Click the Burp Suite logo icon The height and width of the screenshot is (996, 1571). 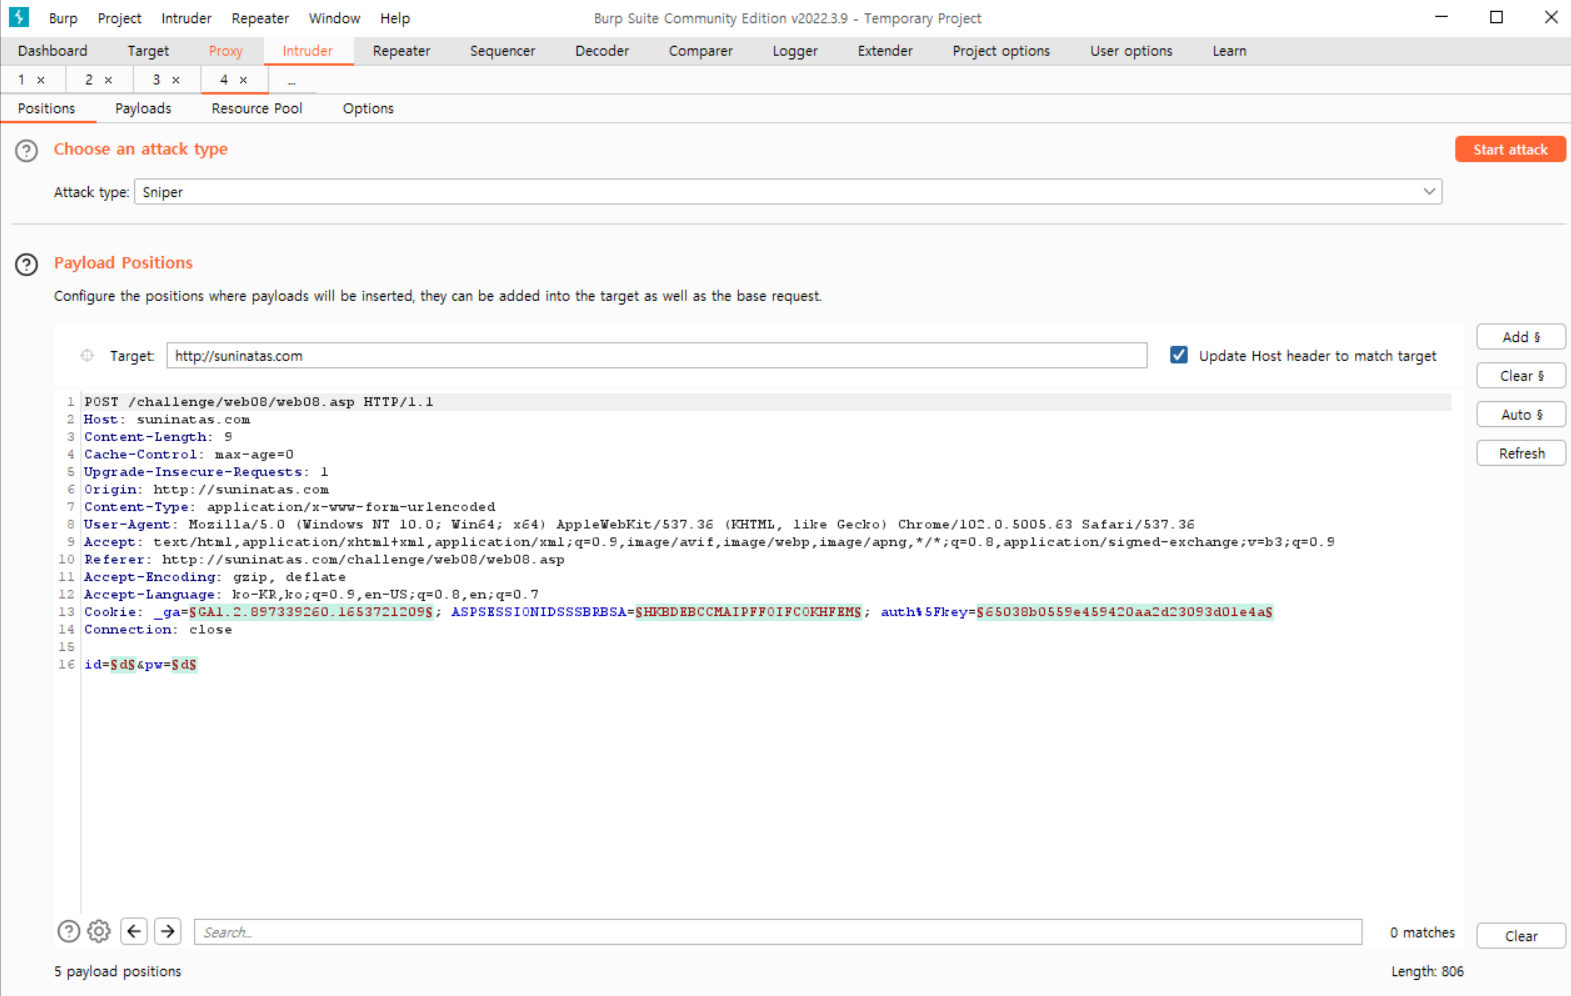click(19, 17)
